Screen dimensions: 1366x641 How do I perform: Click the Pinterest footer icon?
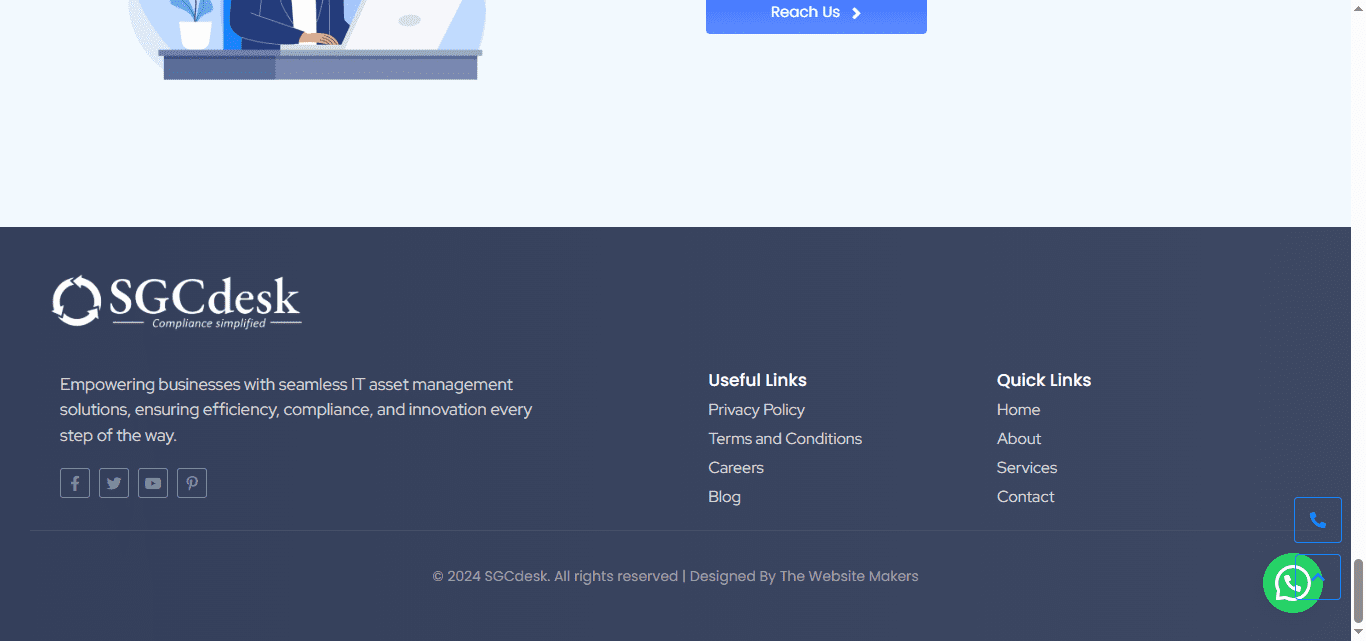click(x=192, y=483)
